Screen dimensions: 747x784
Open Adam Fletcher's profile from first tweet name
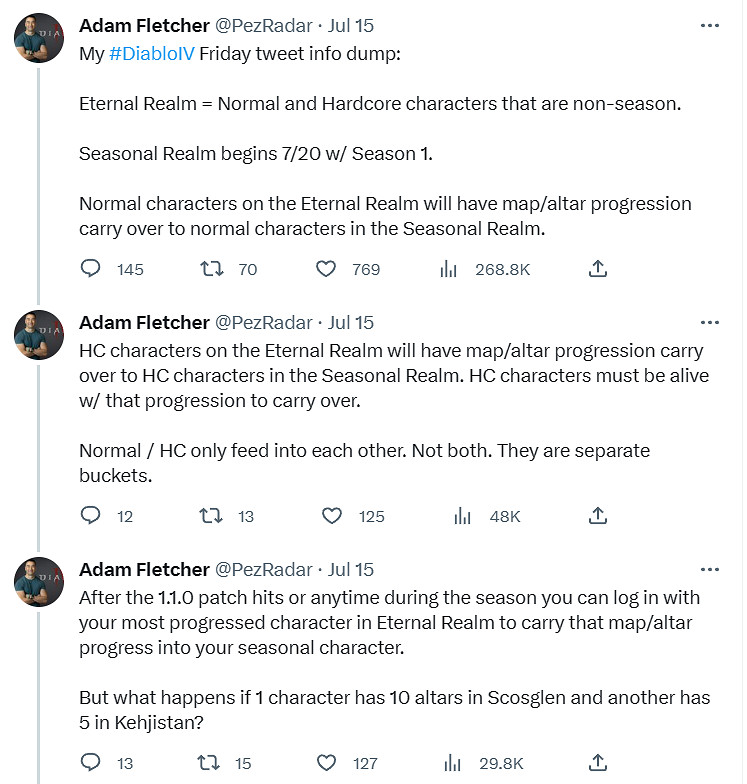[143, 25]
